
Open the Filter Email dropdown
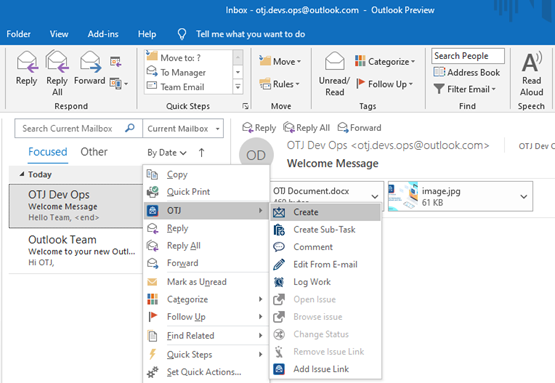(465, 89)
